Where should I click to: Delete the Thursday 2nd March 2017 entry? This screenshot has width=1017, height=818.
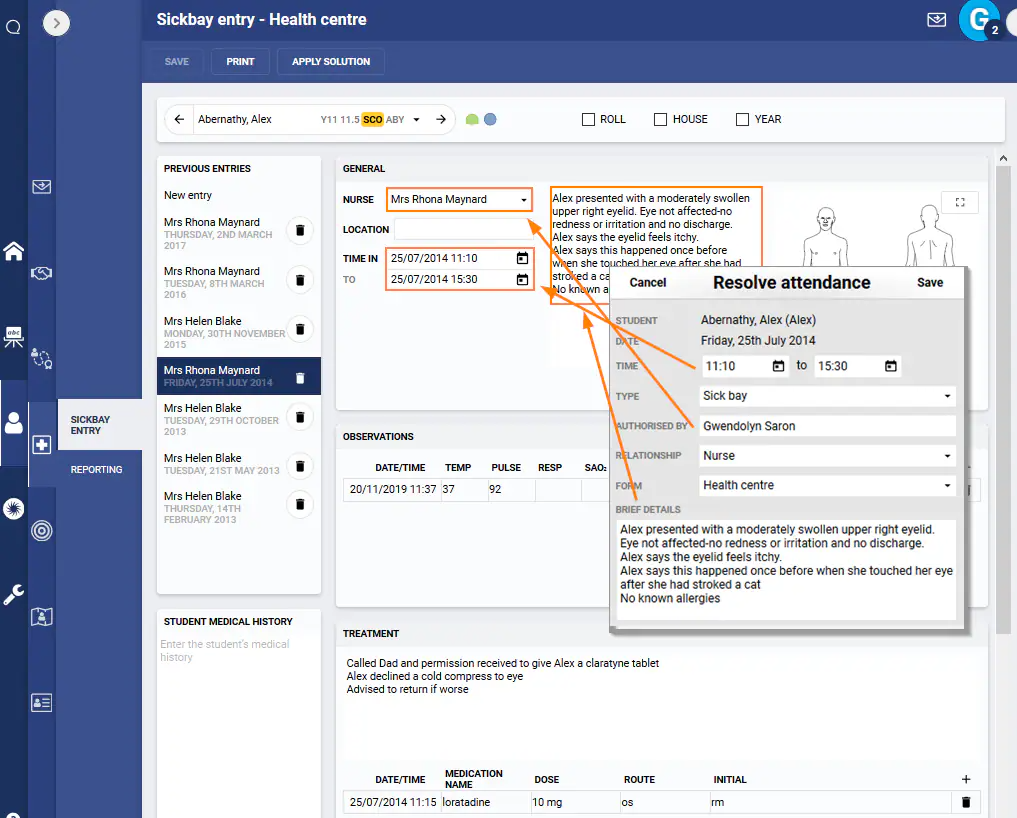point(300,230)
